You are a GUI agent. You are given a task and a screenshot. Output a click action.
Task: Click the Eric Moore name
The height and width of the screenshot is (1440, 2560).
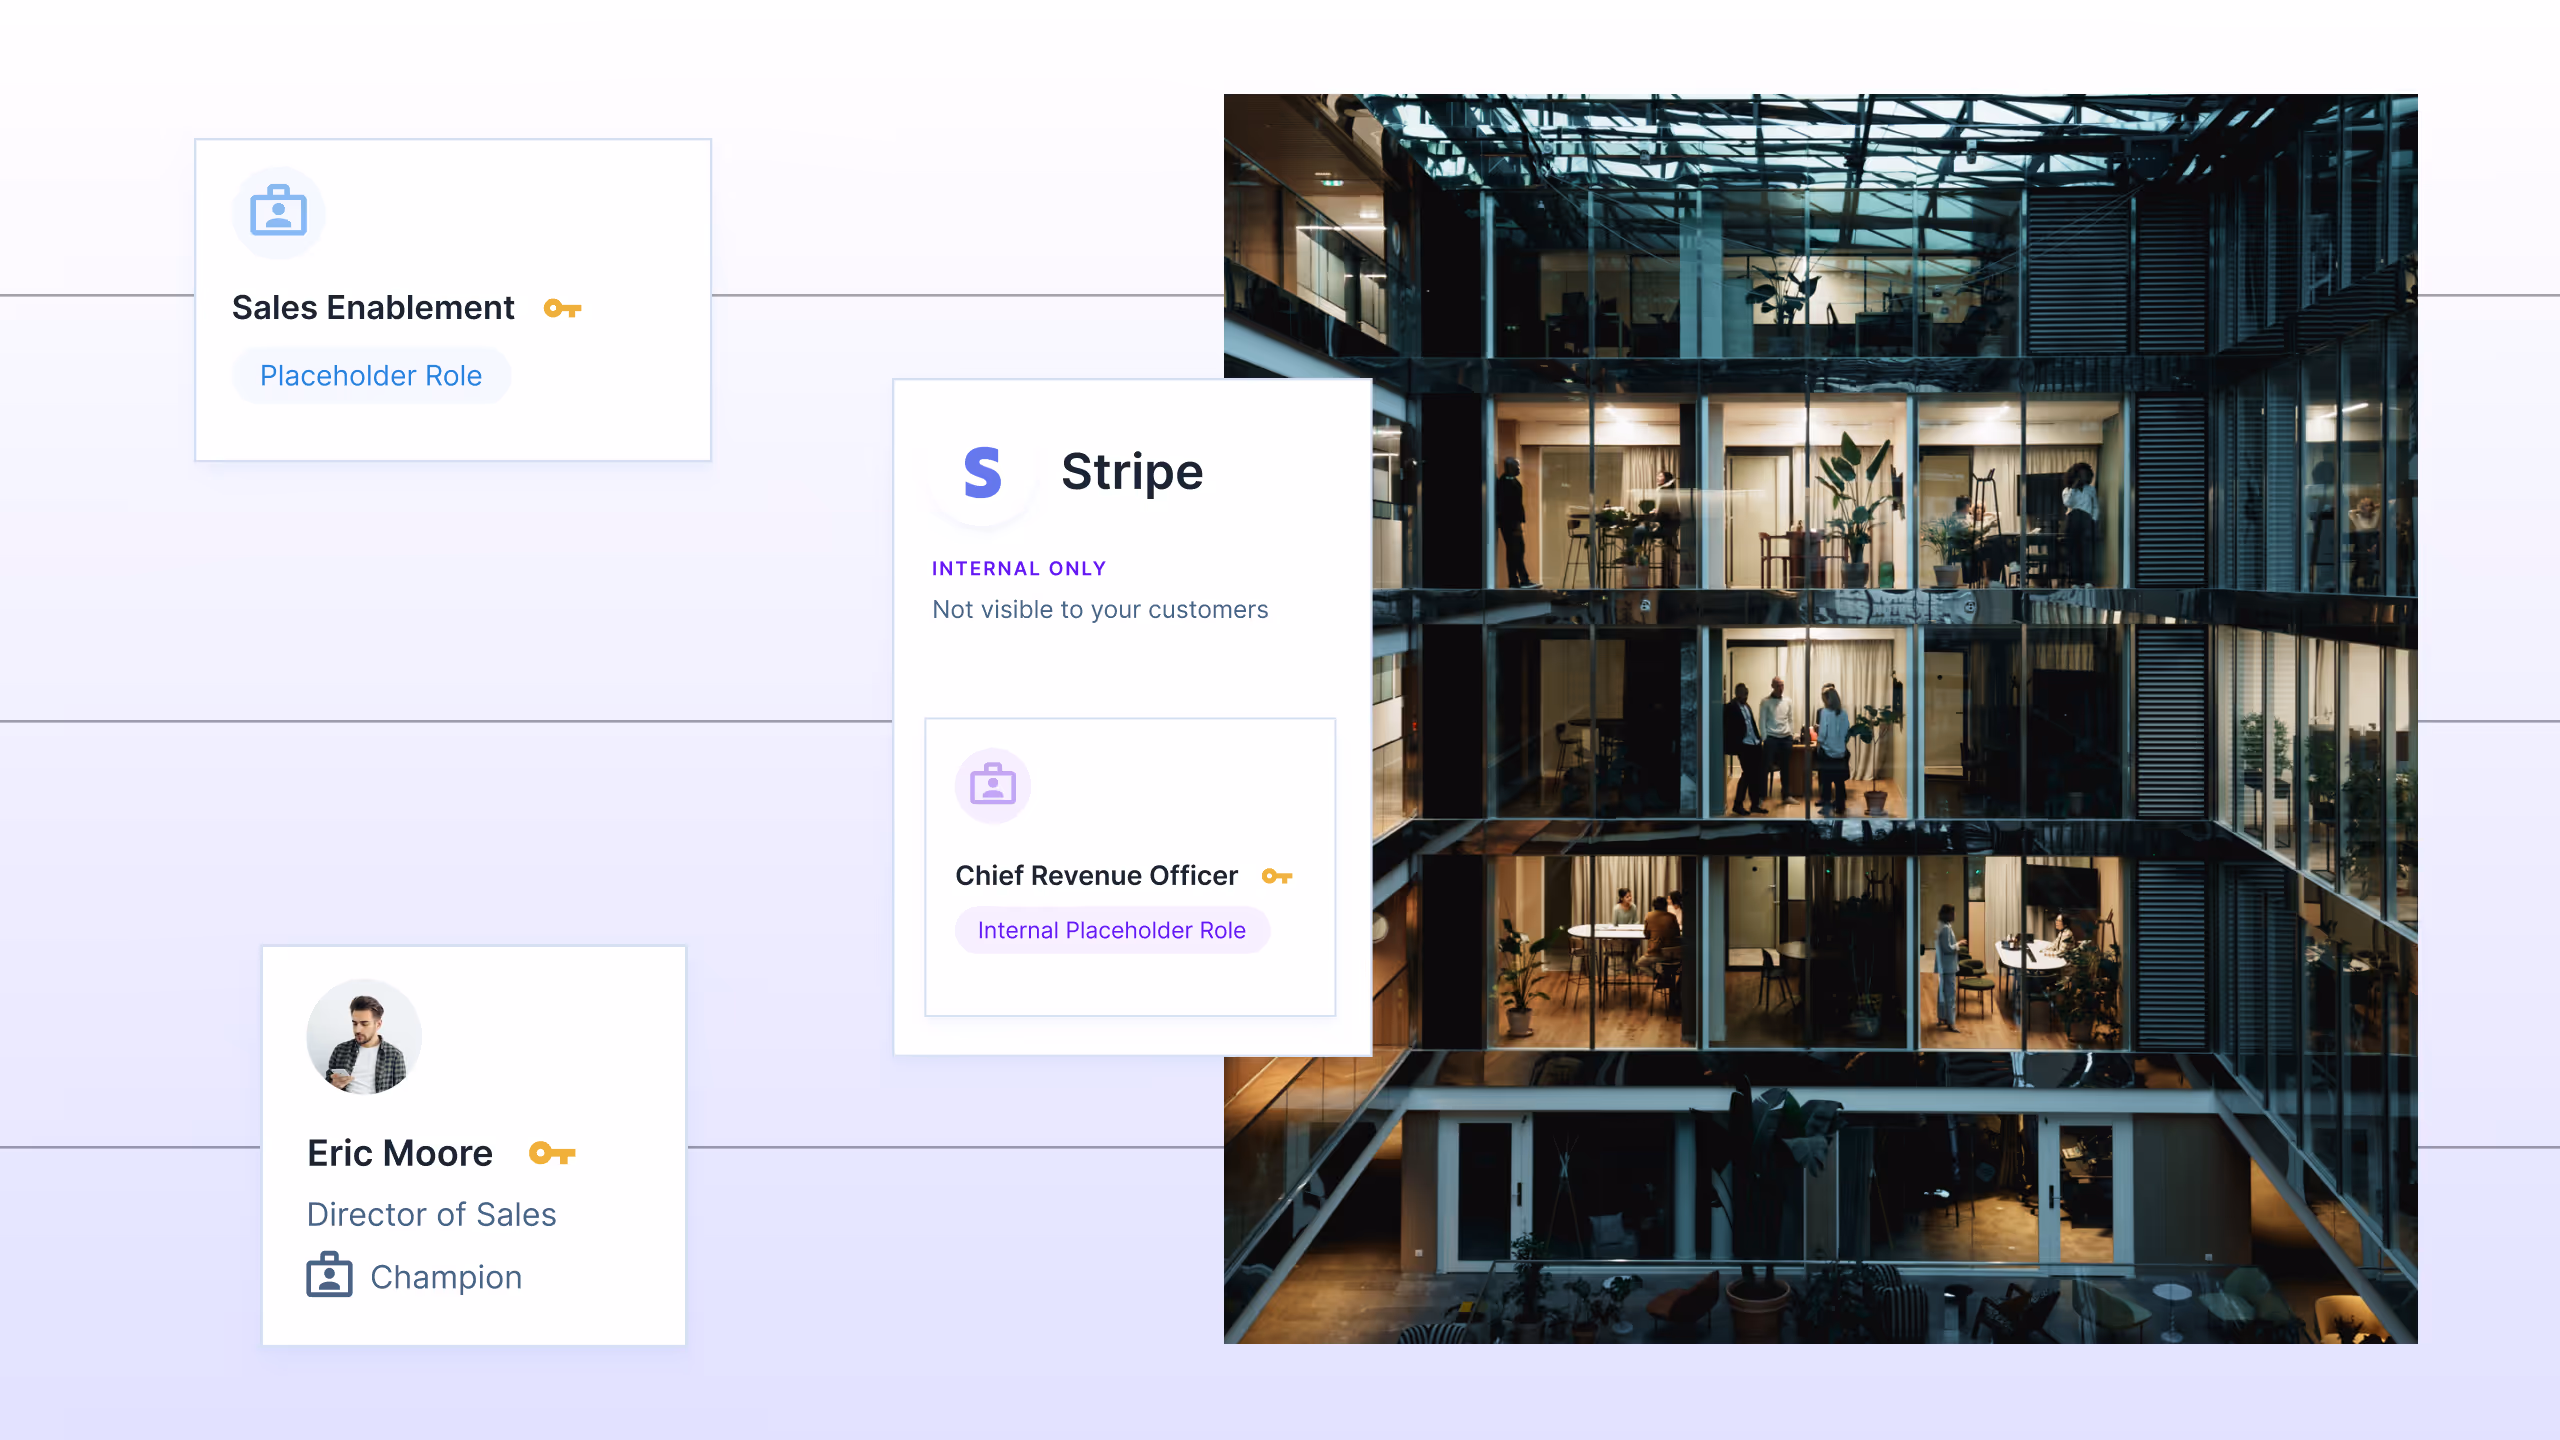point(400,1153)
